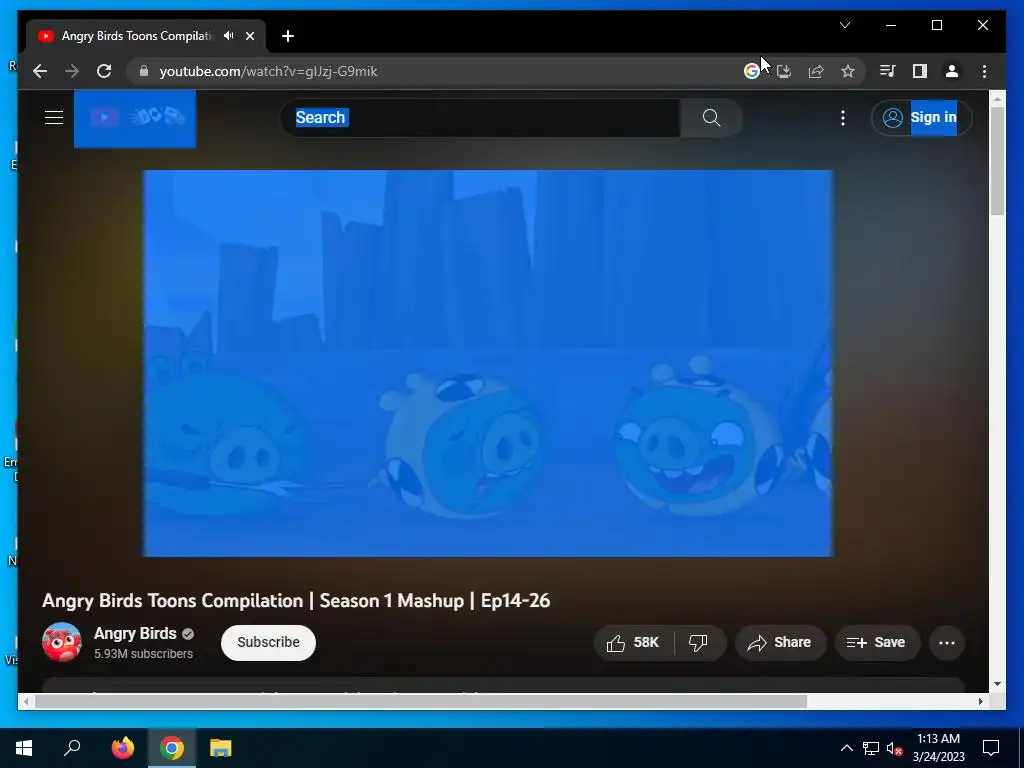1024x768 pixels.
Task: Open a new browser tab
Action: 287,36
